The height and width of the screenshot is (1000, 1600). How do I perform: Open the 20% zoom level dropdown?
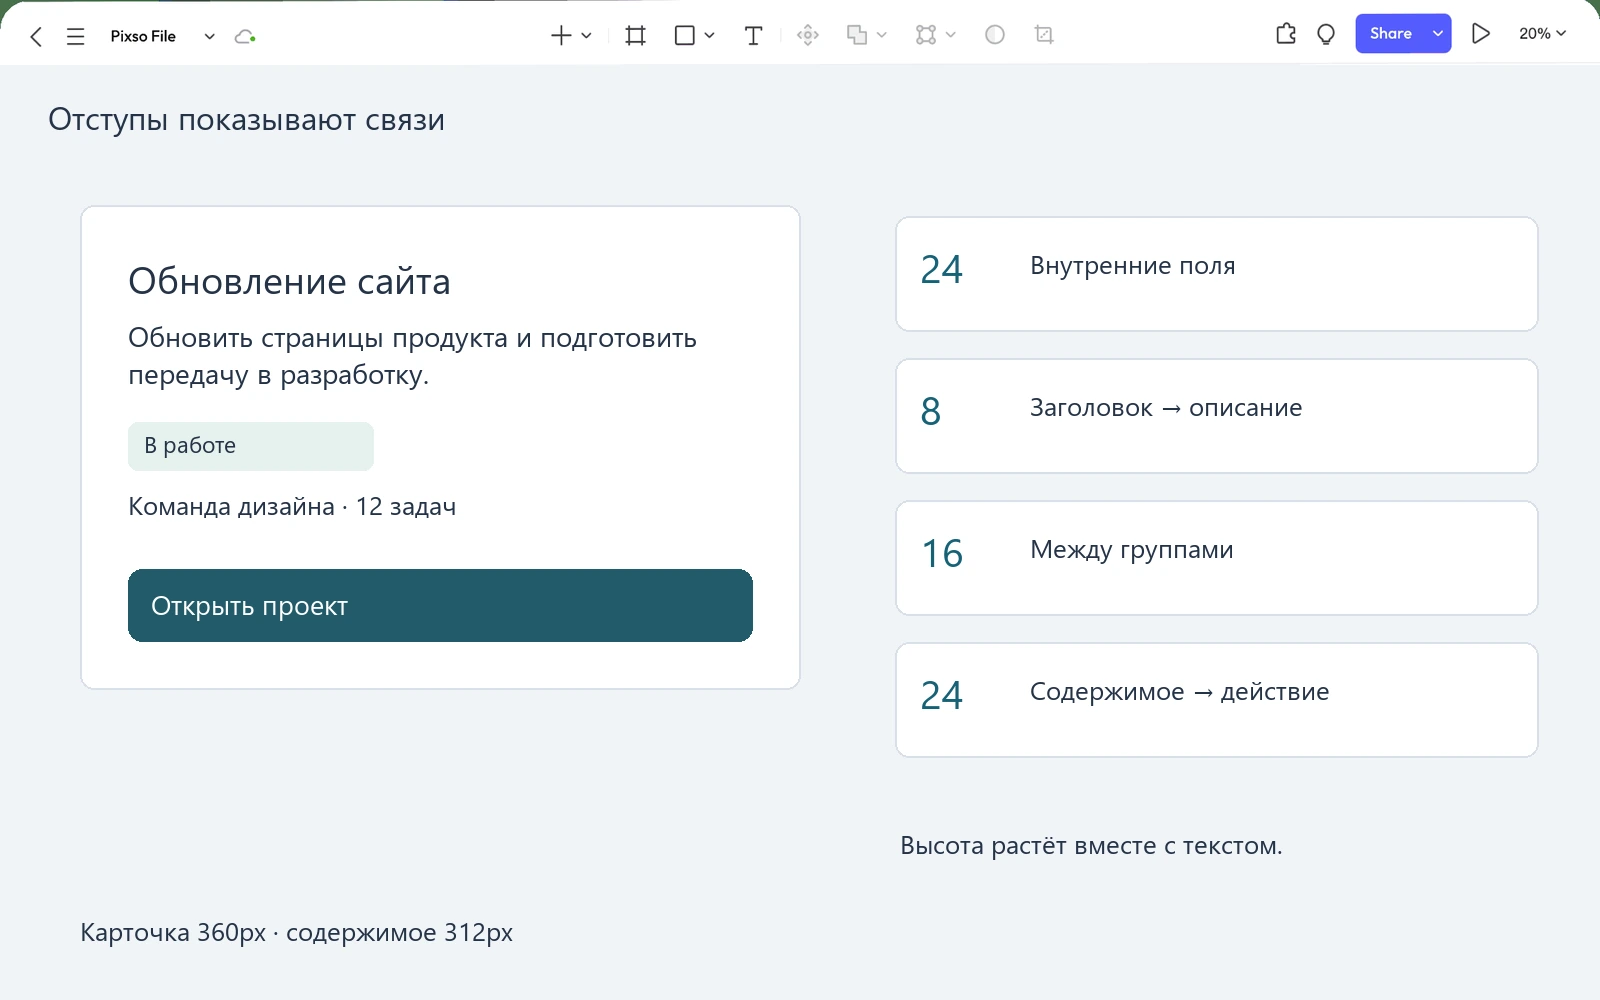point(1543,34)
